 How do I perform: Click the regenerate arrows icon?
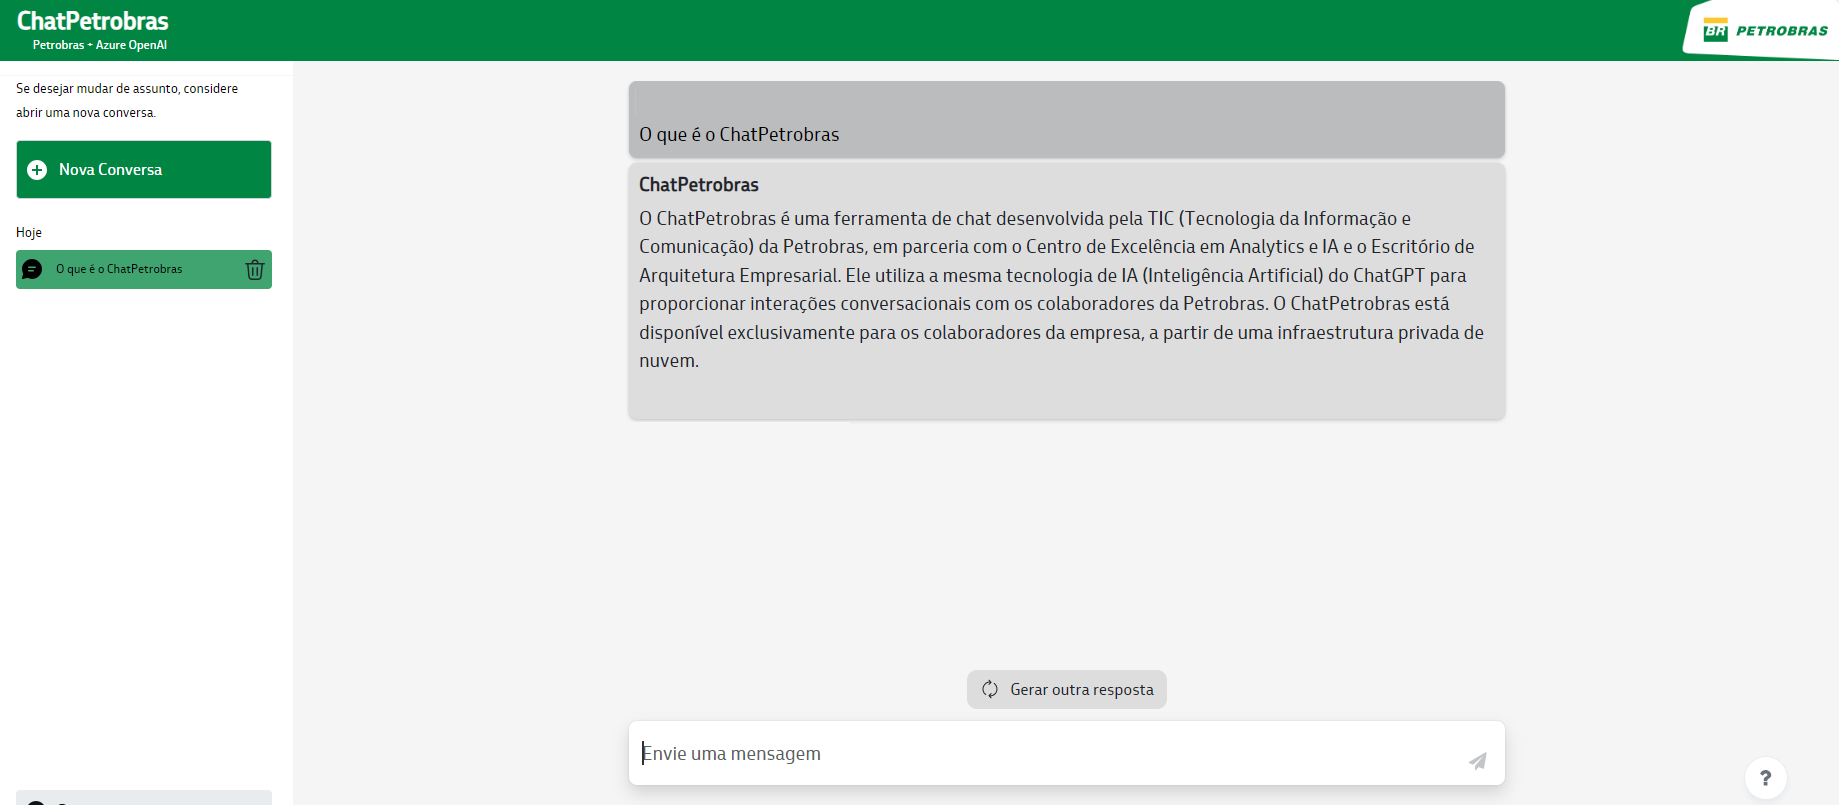(x=990, y=689)
